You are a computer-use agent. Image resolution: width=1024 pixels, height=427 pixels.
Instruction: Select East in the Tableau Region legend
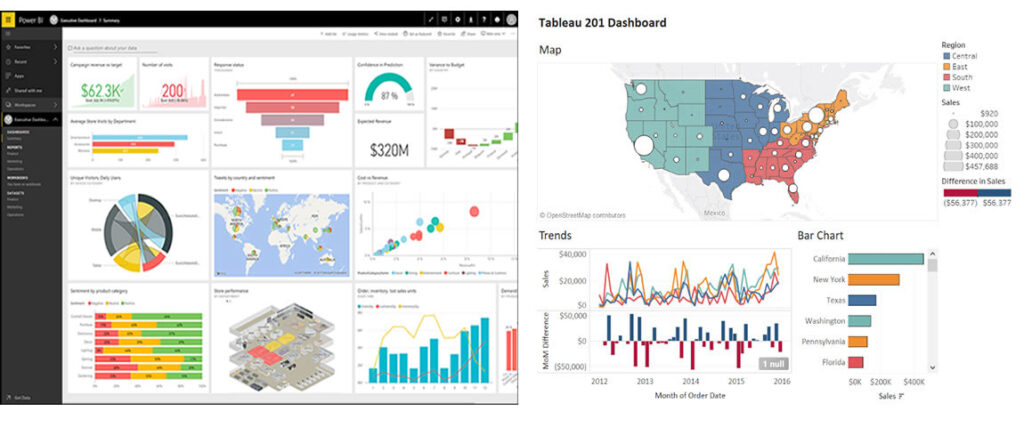click(955, 67)
